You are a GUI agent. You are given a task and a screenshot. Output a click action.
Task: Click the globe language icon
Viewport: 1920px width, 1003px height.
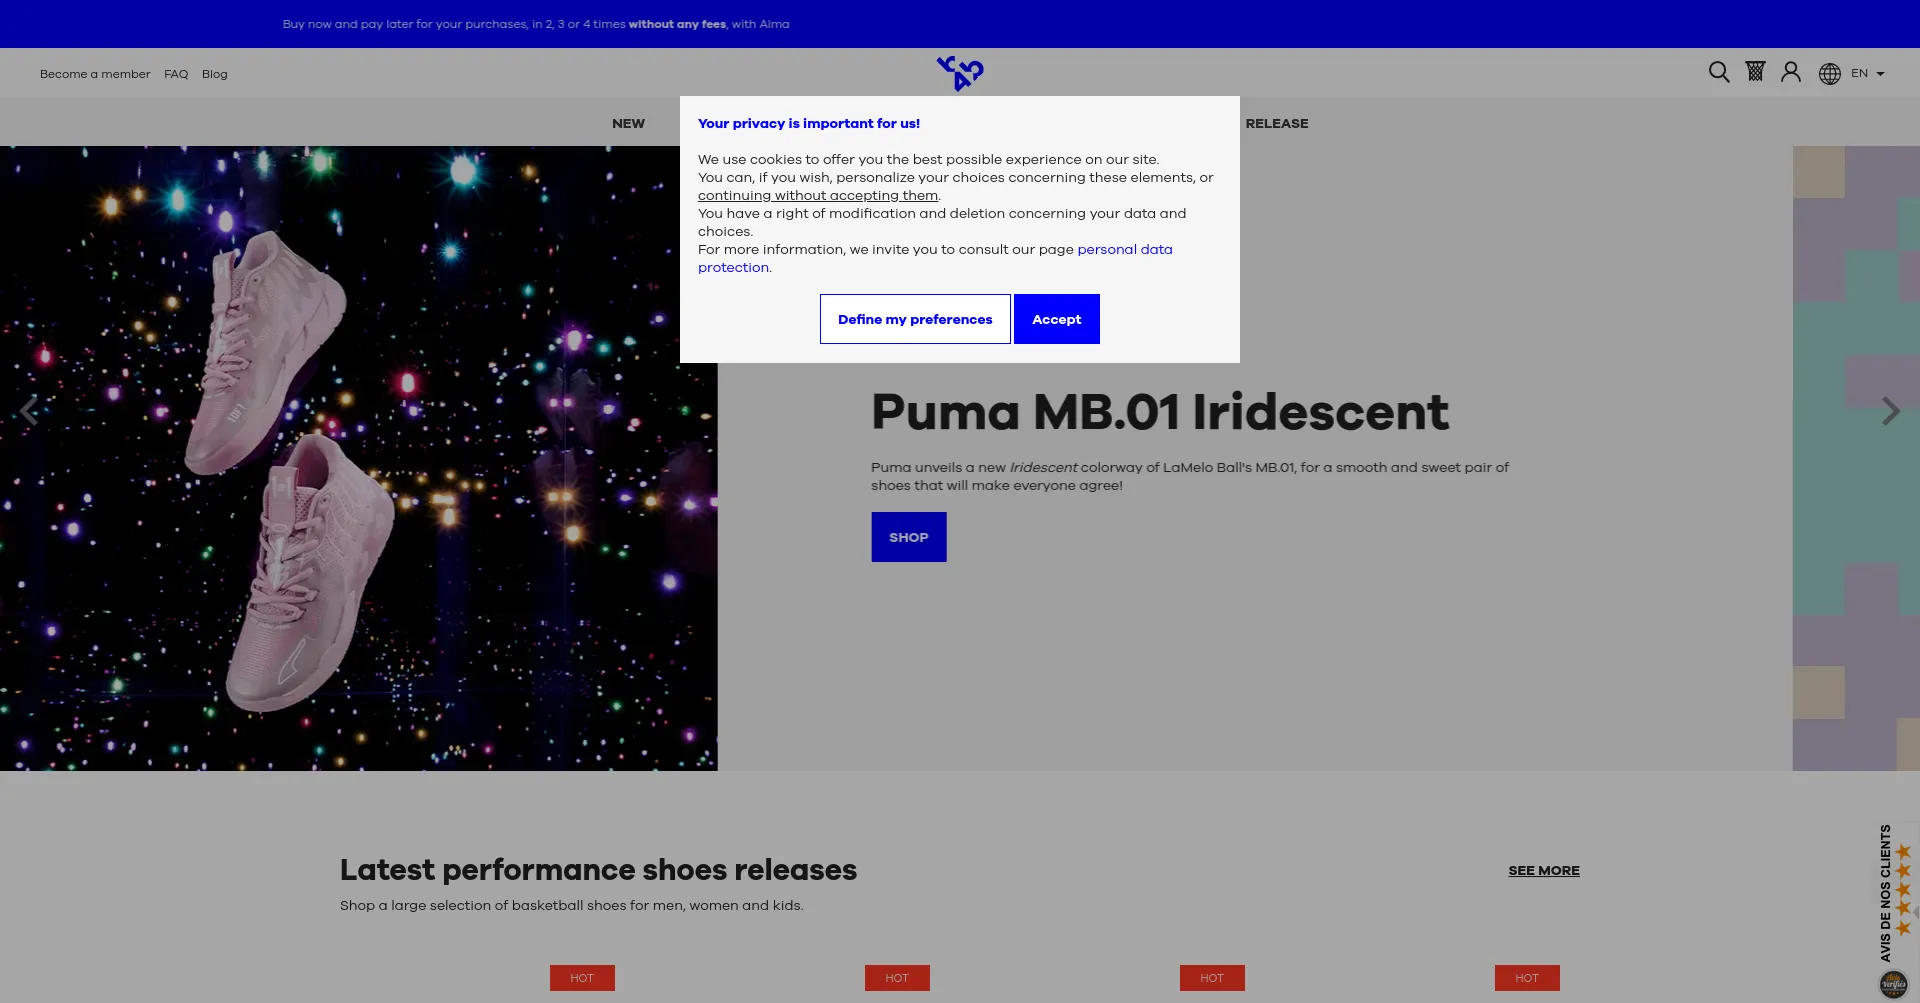coord(1830,73)
